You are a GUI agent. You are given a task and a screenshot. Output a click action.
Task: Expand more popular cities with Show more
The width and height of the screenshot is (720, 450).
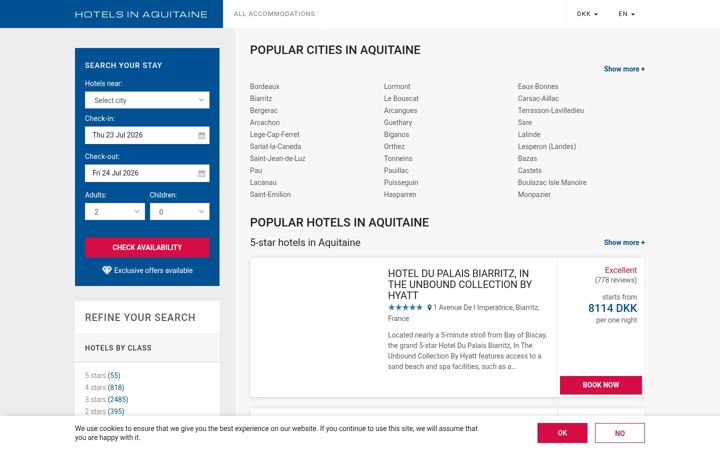coord(624,69)
